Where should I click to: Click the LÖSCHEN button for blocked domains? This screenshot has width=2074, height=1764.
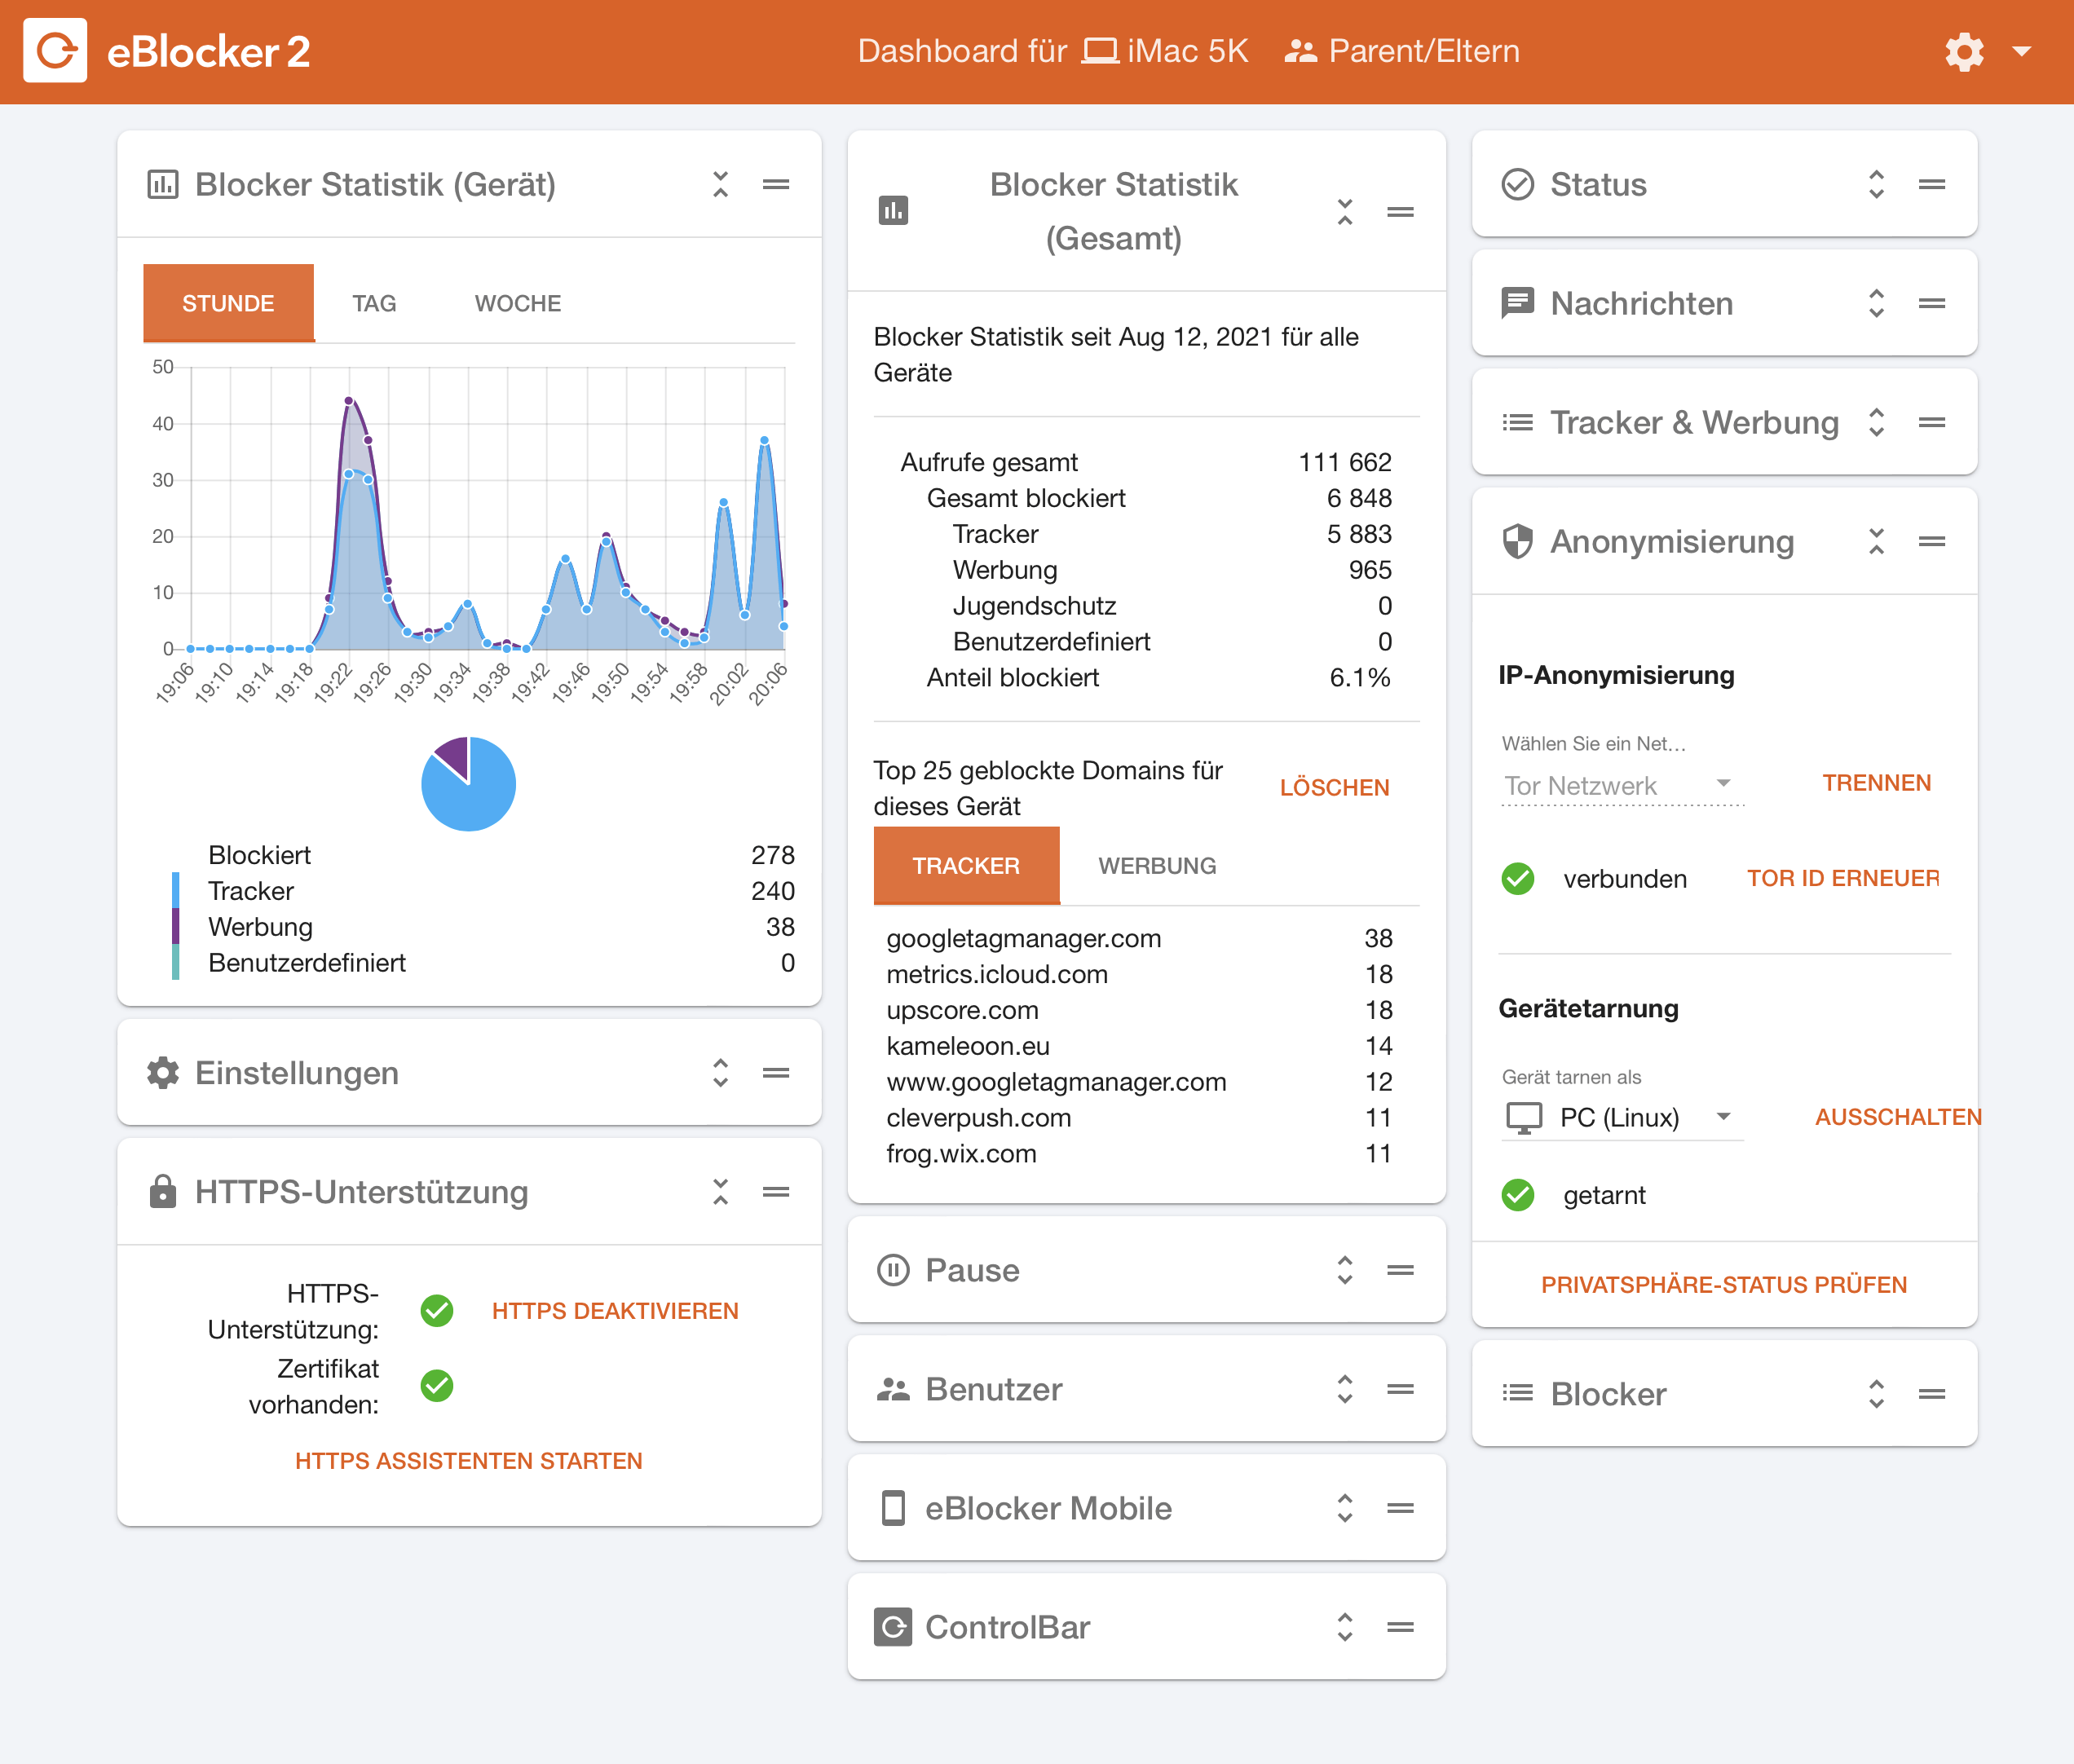1334,788
